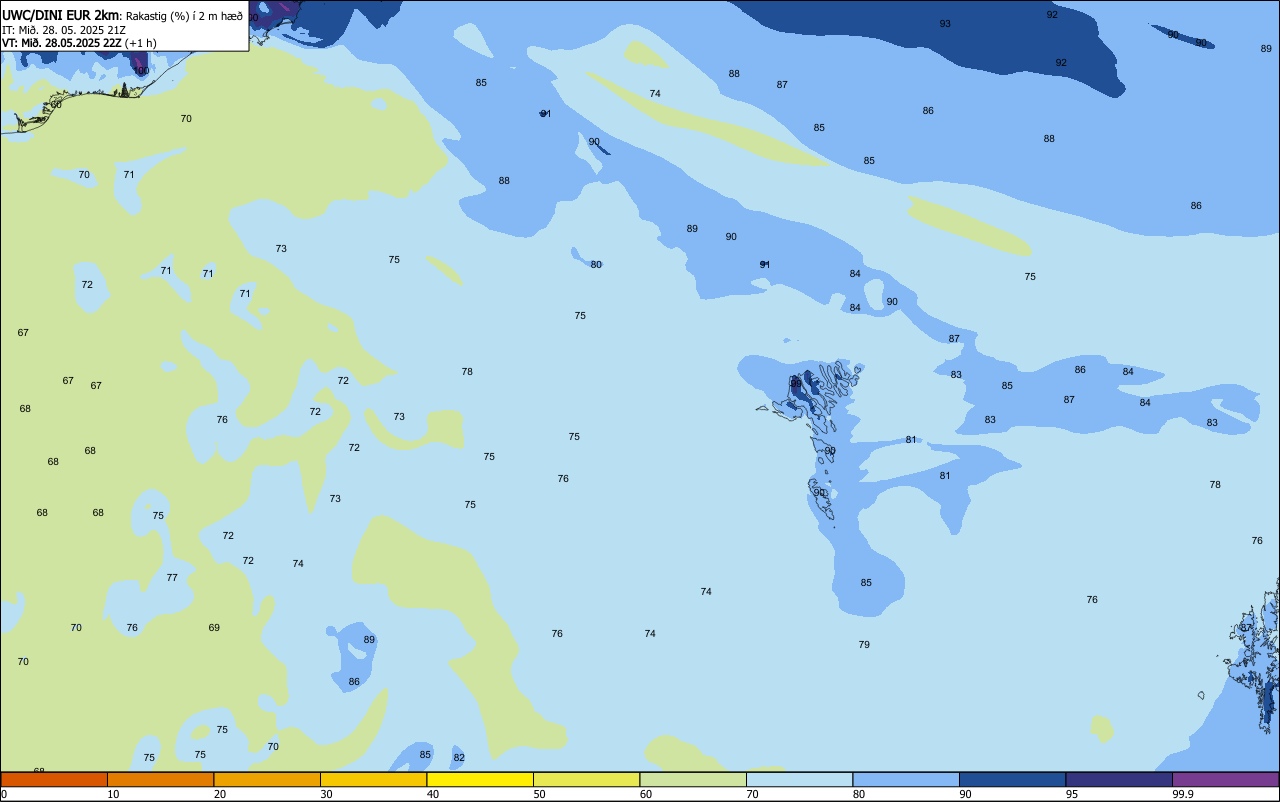
Task: Pick the navy 95–99.9 legend swatch
Action: 1119,779
